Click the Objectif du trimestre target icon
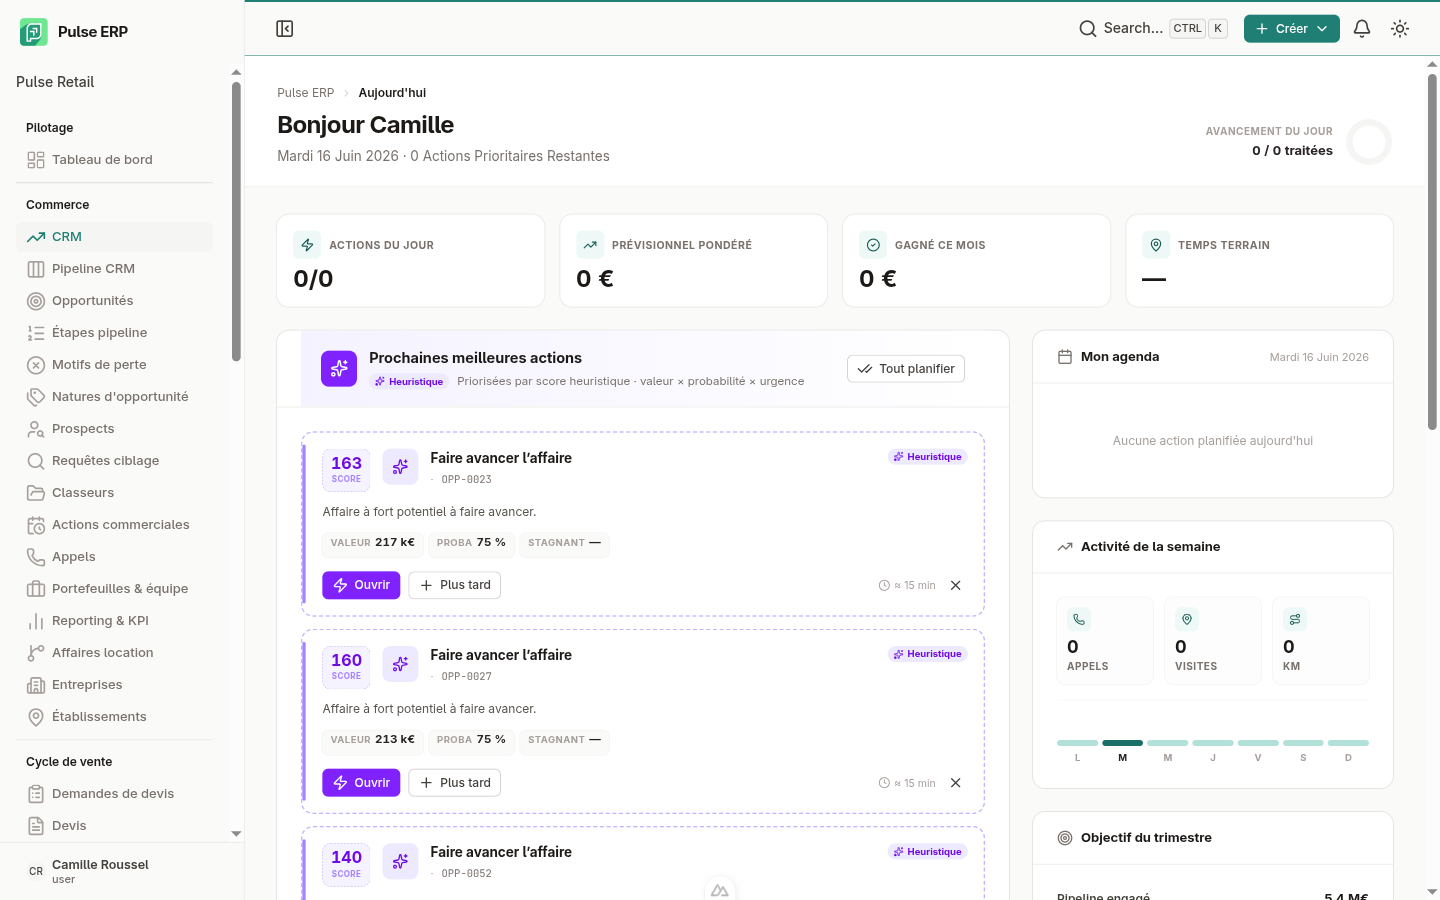The image size is (1440, 900). [x=1065, y=838]
